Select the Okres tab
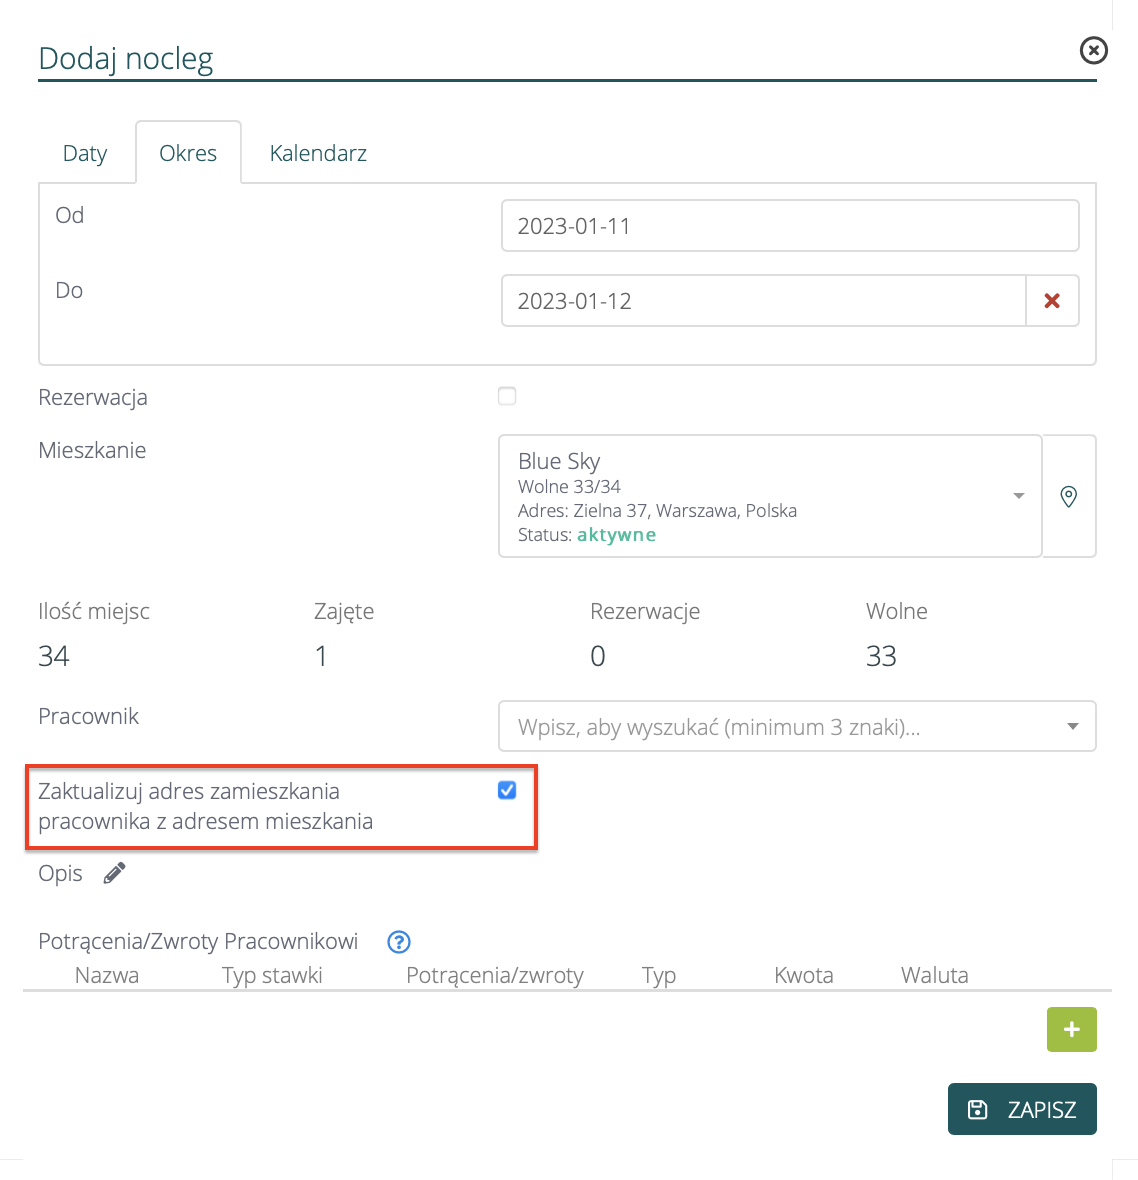Screen dimensions: 1138x1180 [x=188, y=153]
